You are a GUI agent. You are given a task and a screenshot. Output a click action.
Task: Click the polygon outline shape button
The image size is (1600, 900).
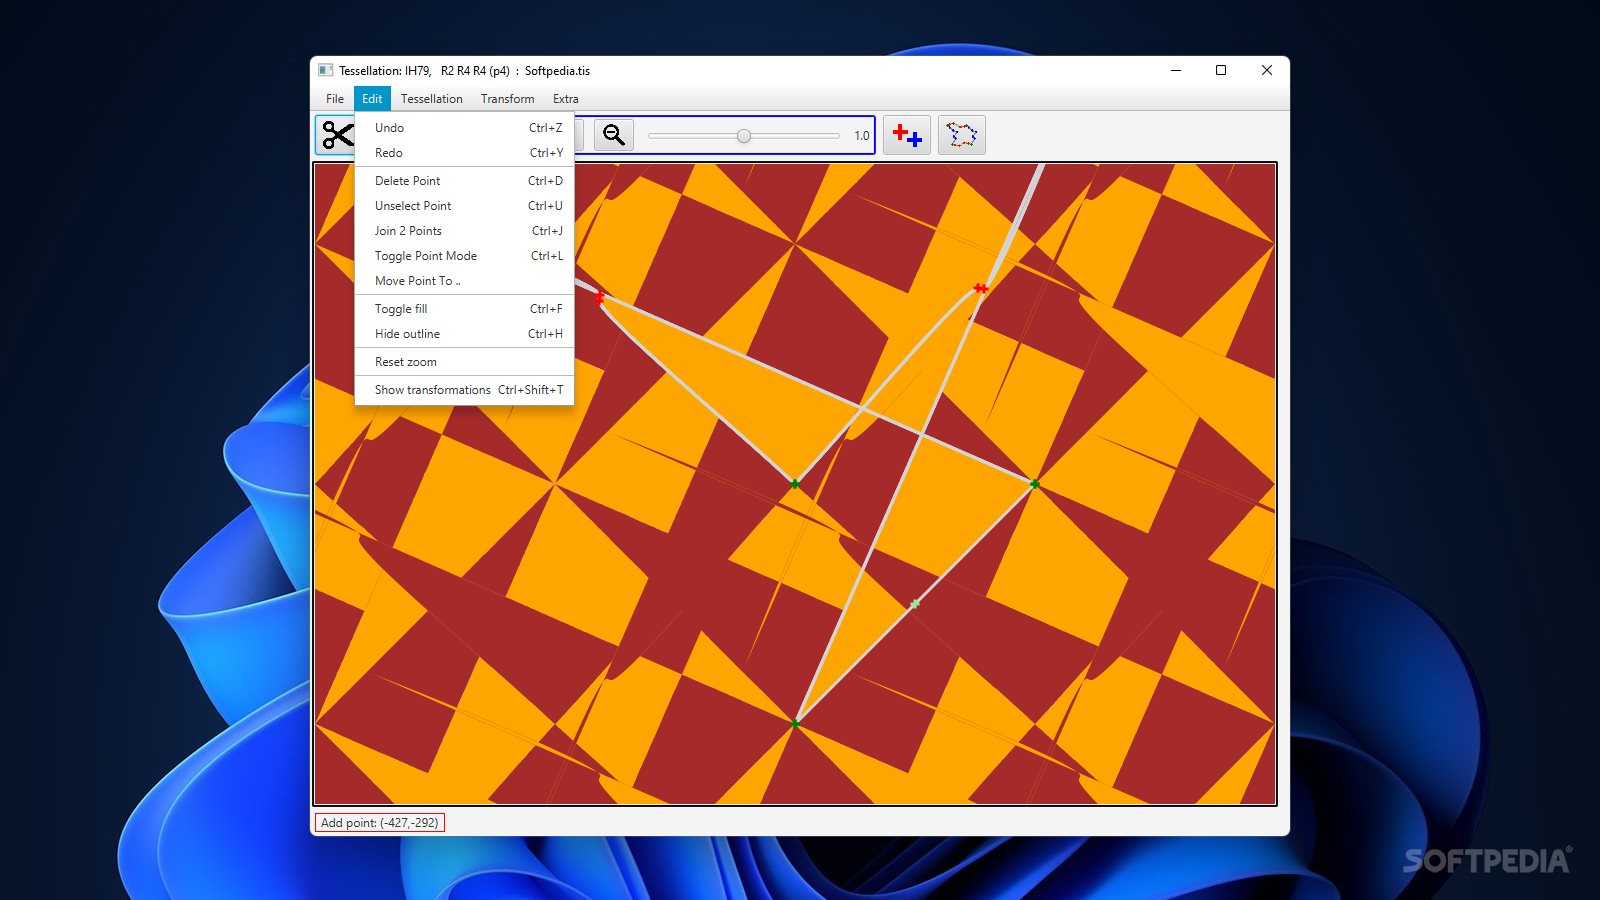coord(962,135)
